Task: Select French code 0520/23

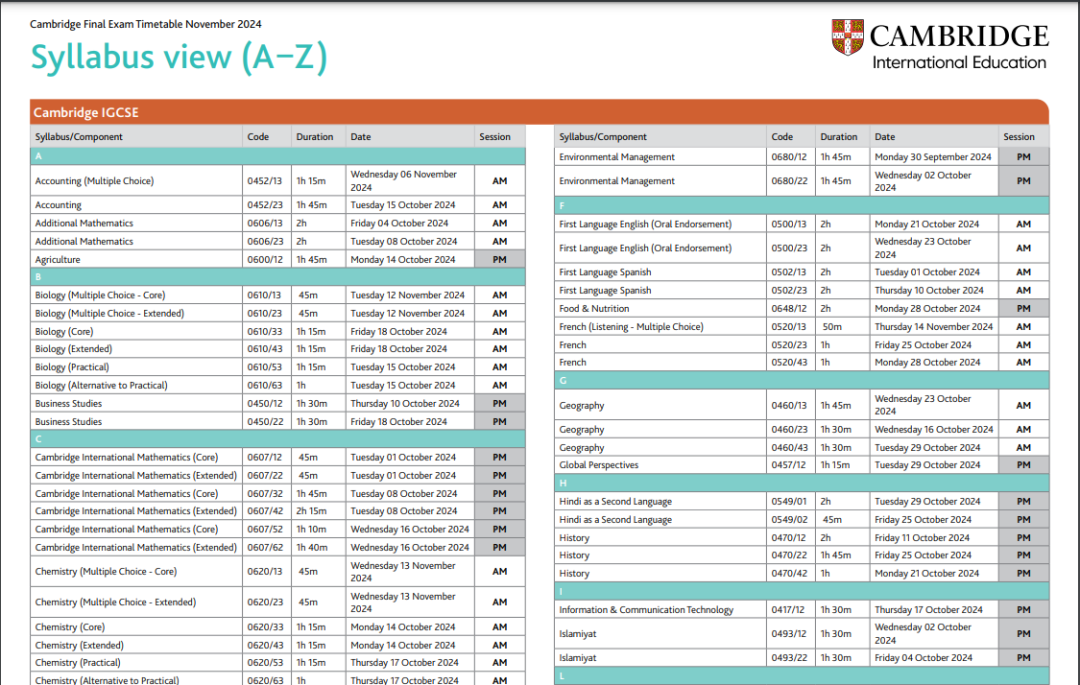Action: click(x=789, y=345)
